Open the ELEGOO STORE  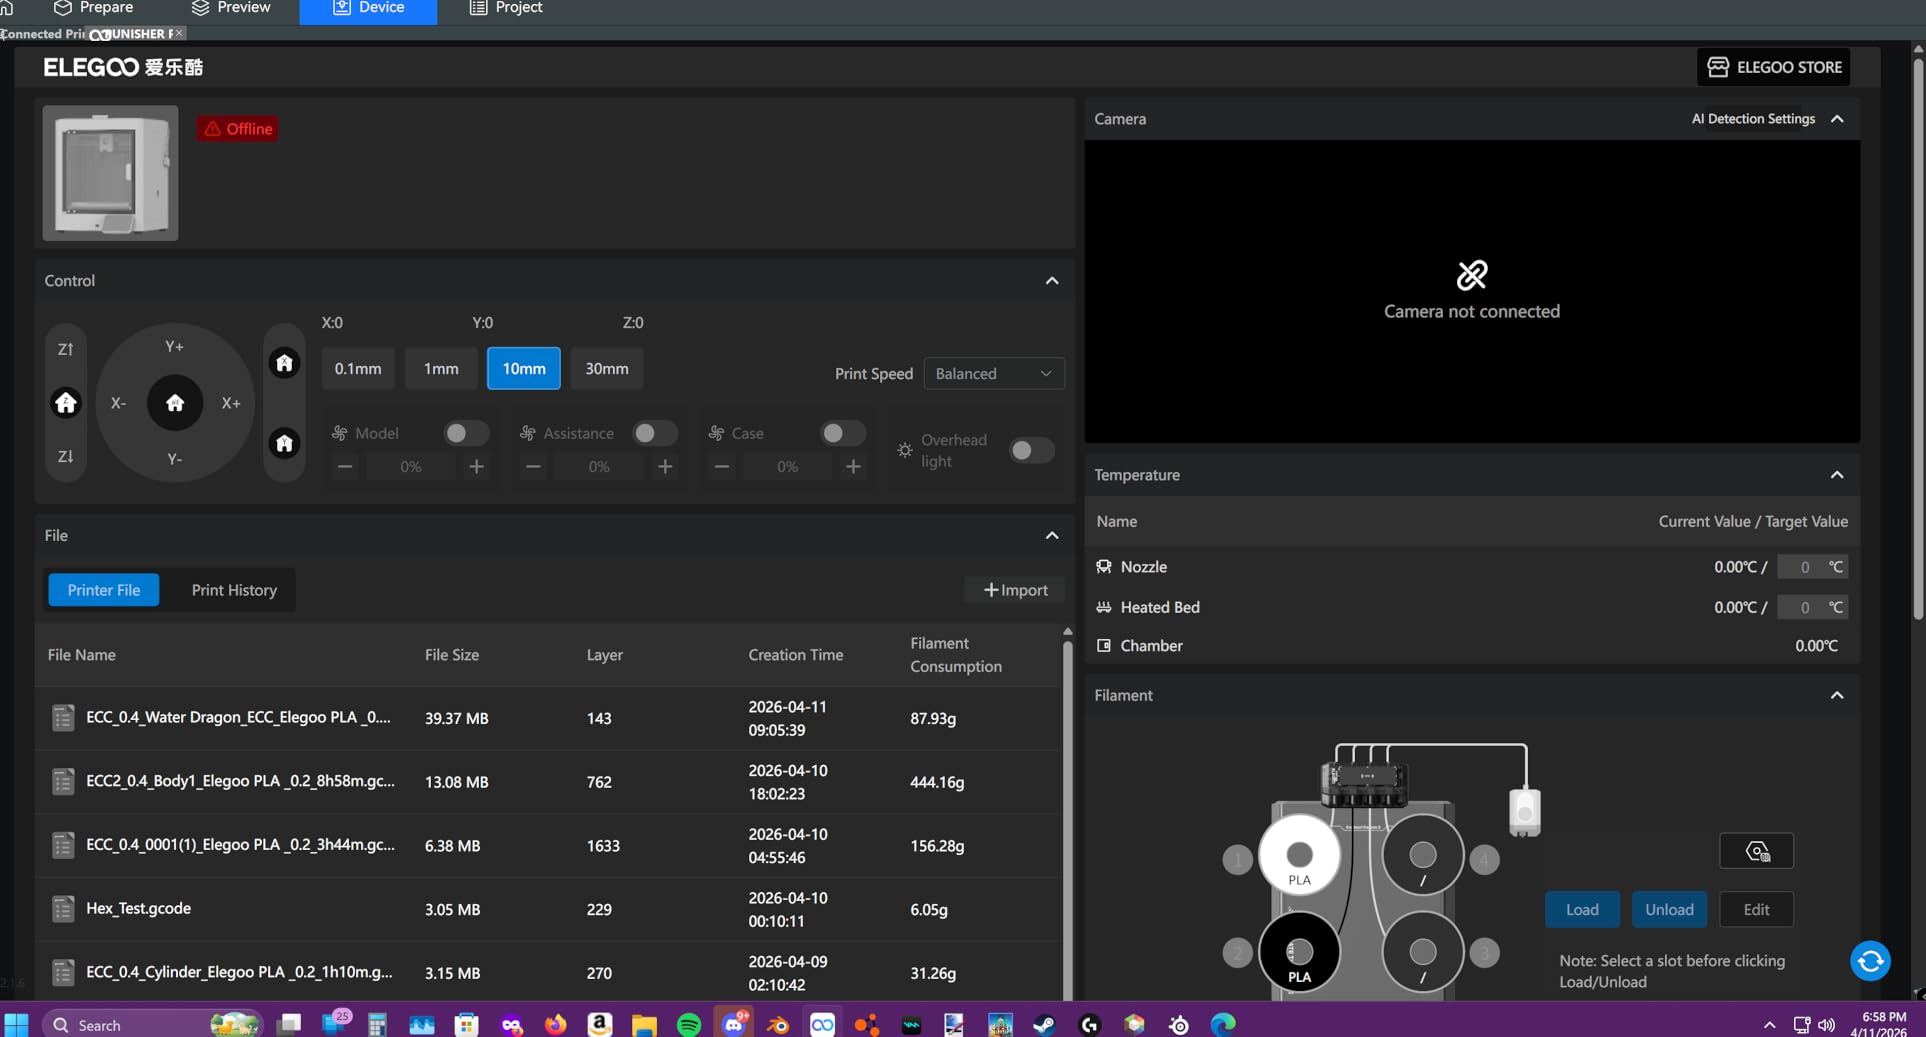click(x=1774, y=67)
